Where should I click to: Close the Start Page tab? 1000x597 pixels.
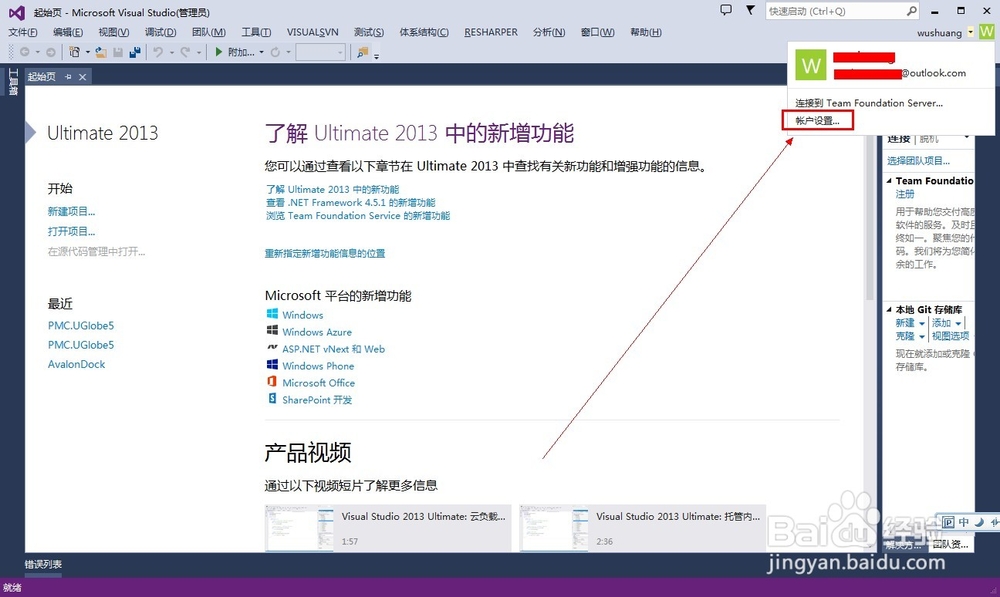[x=82, y=77]
